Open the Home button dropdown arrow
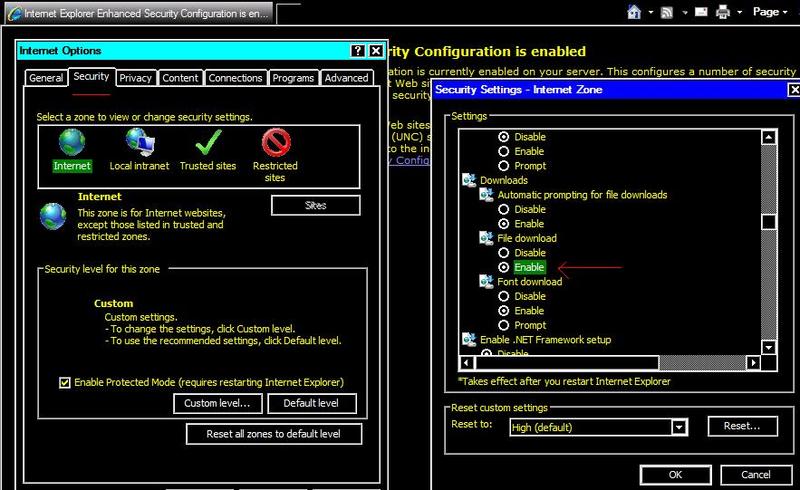Screen dimensions: 800x490 [x=651, y=12]
